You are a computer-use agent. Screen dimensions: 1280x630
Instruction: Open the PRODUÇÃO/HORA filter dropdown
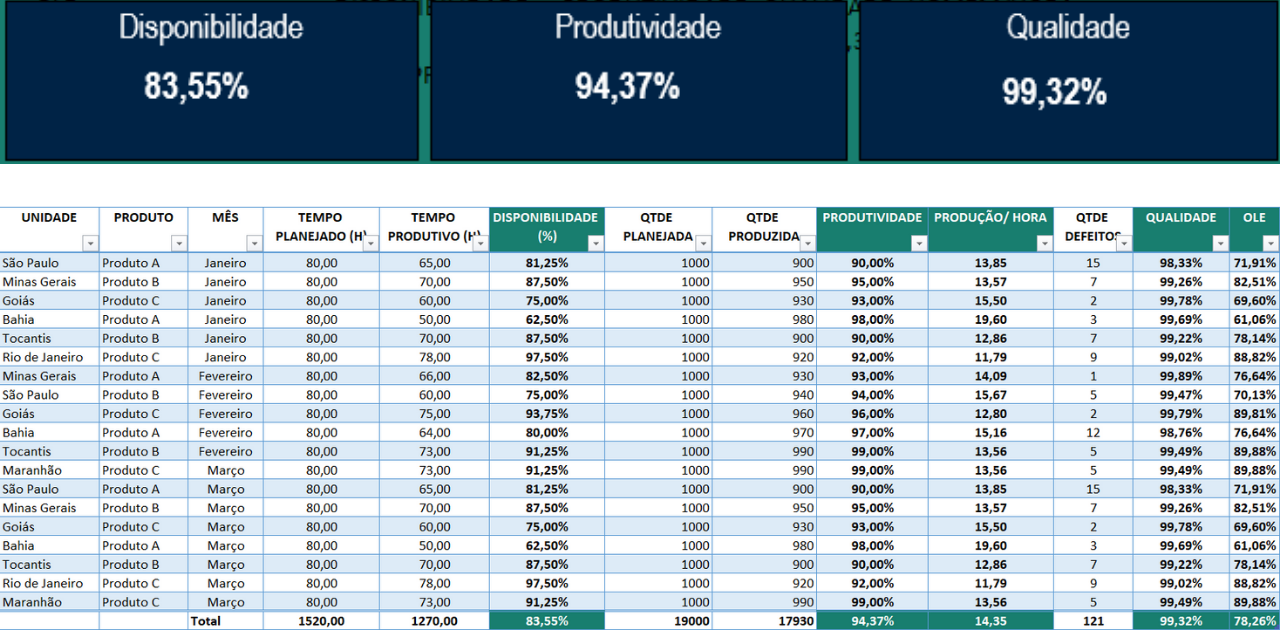1043,243
